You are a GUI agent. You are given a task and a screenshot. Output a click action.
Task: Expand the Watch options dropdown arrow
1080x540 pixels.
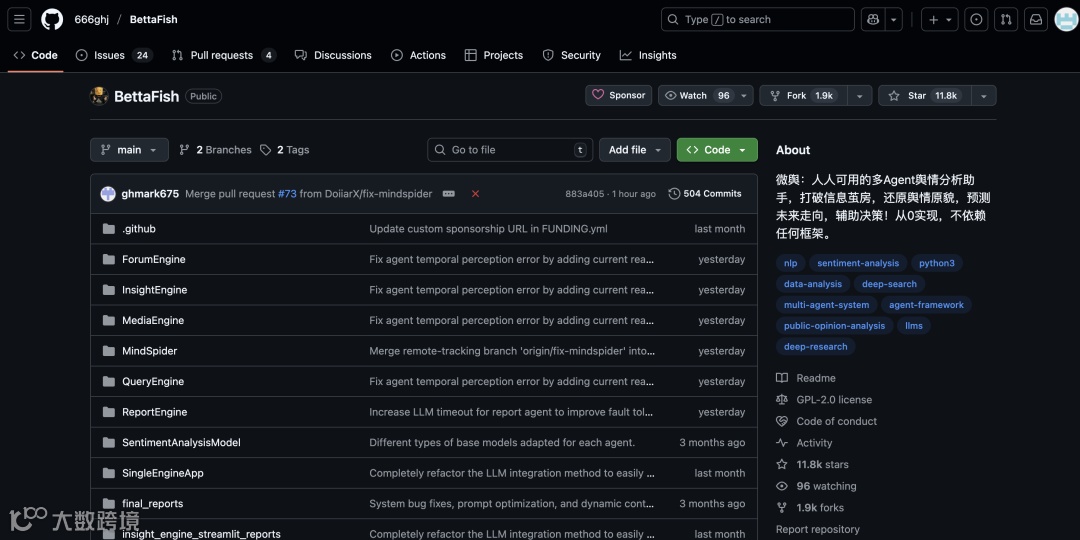pos(744,96)
